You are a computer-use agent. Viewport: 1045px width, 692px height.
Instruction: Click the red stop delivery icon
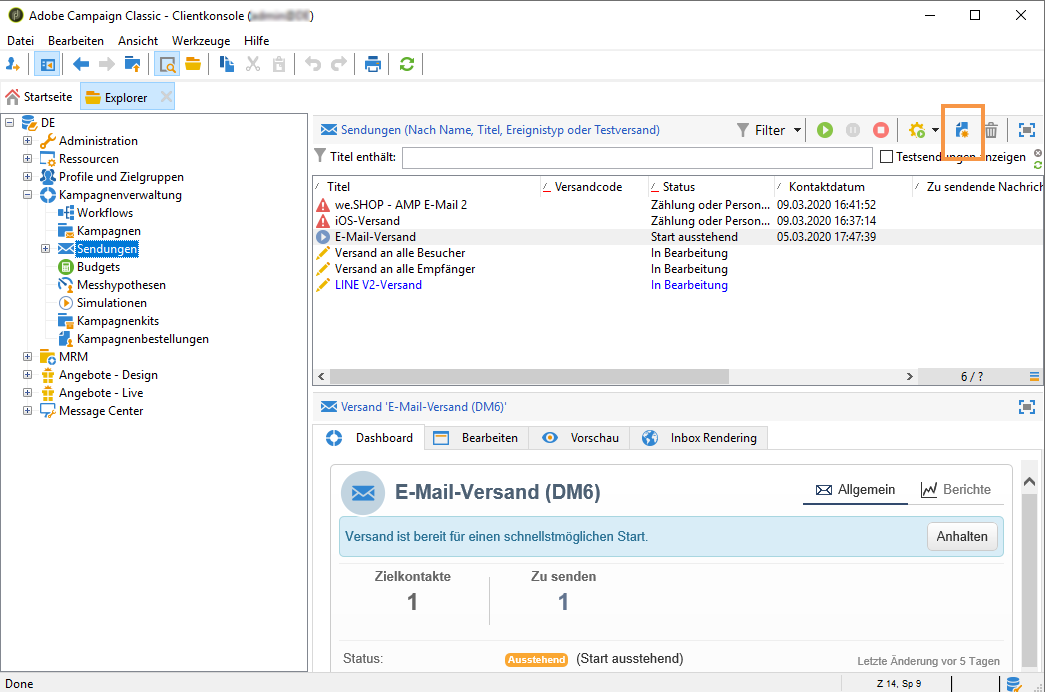880,130
